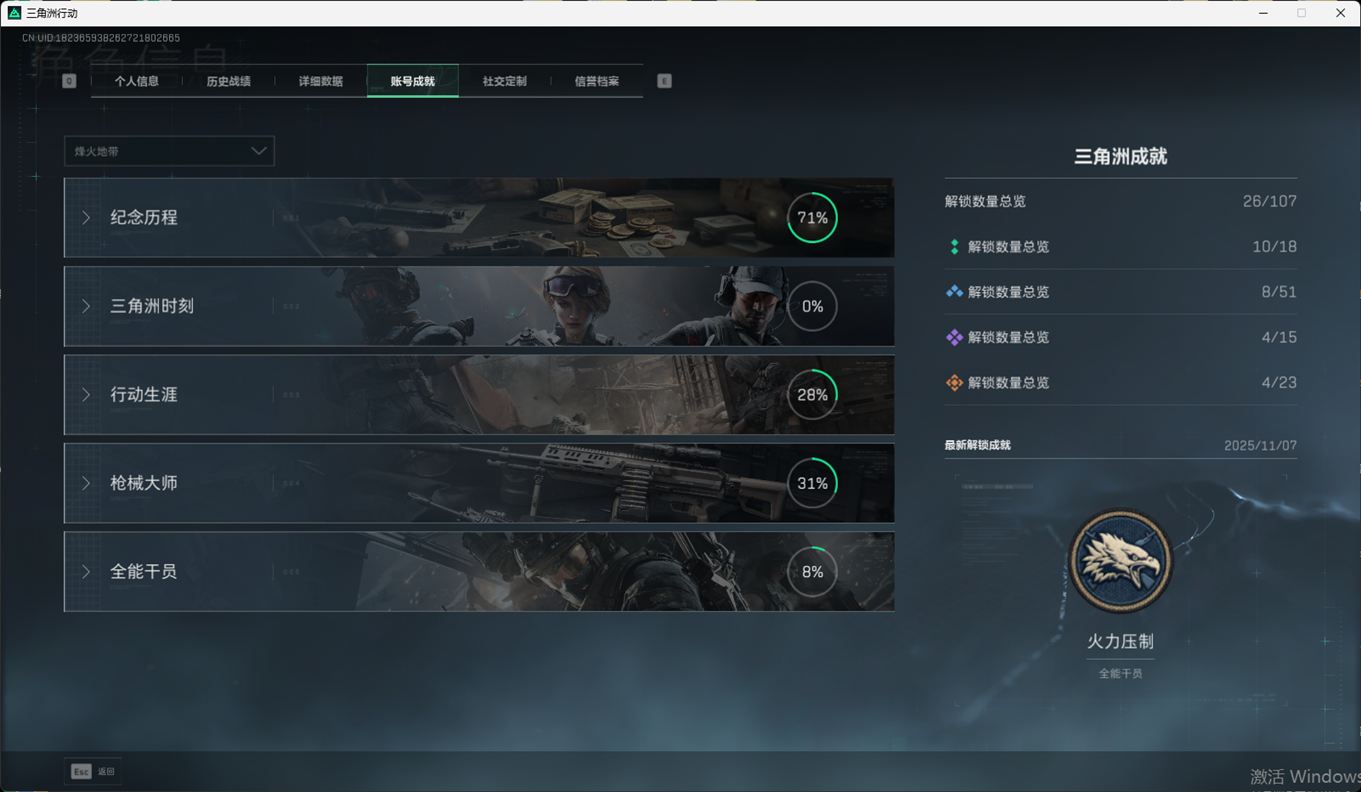Open the 历史战绩 tab

pos(229,81)
